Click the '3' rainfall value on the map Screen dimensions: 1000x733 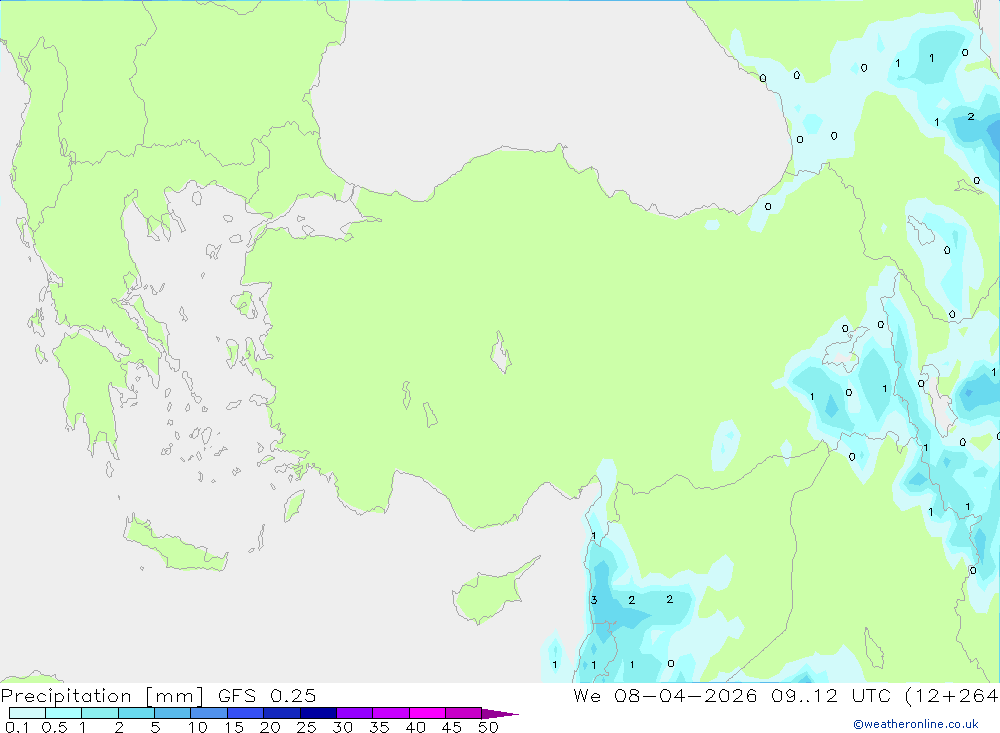click(x=594, y=600)
